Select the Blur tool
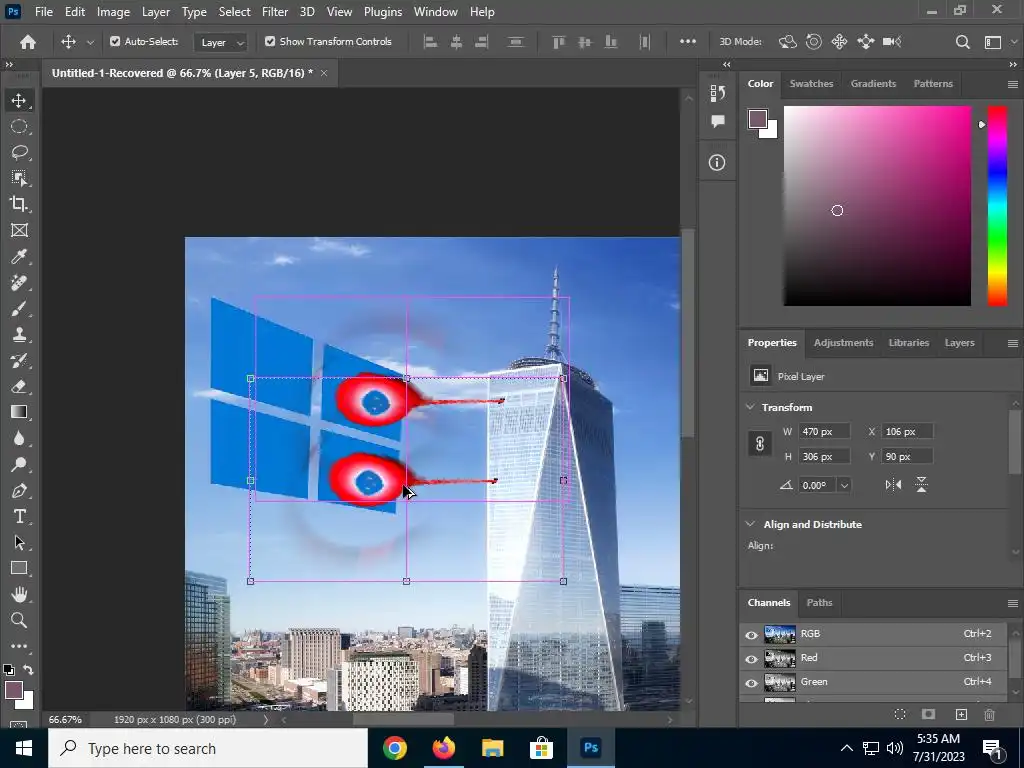1024x768 pixels. (19, 438)
